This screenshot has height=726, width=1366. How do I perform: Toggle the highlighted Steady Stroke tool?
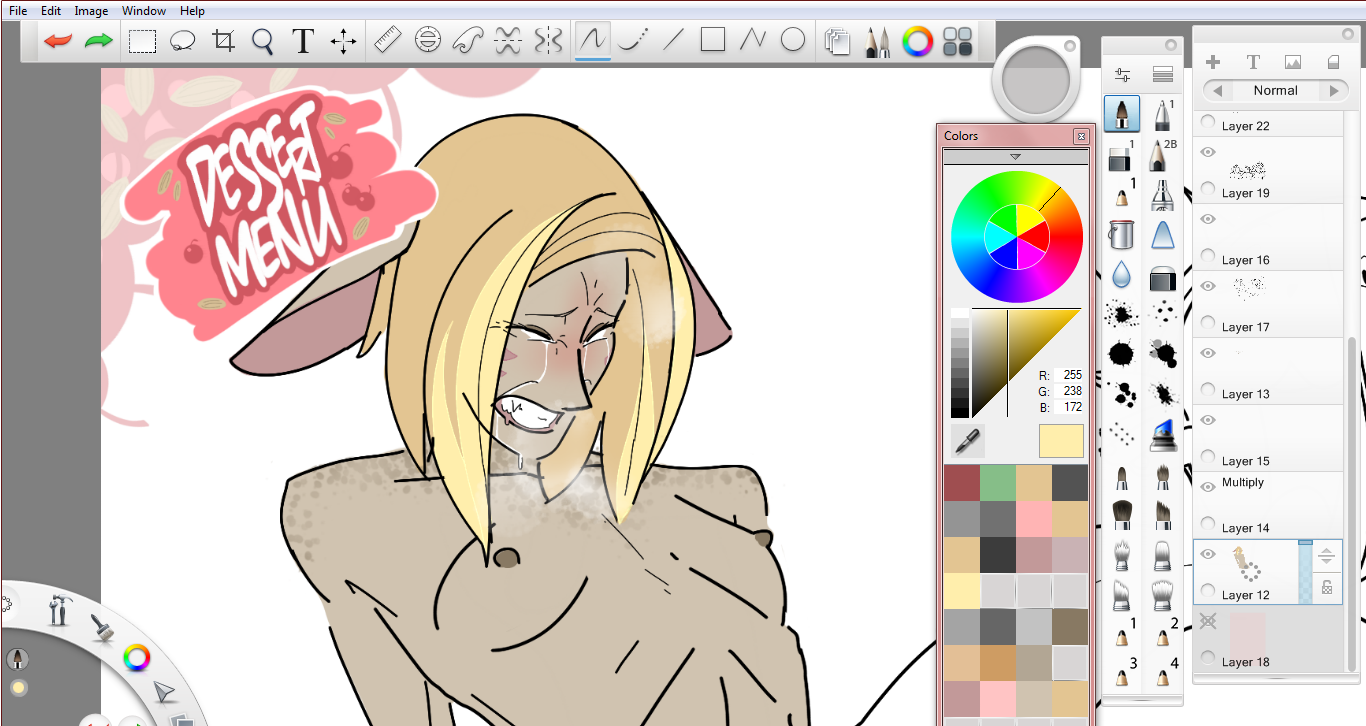click(593, 40)
